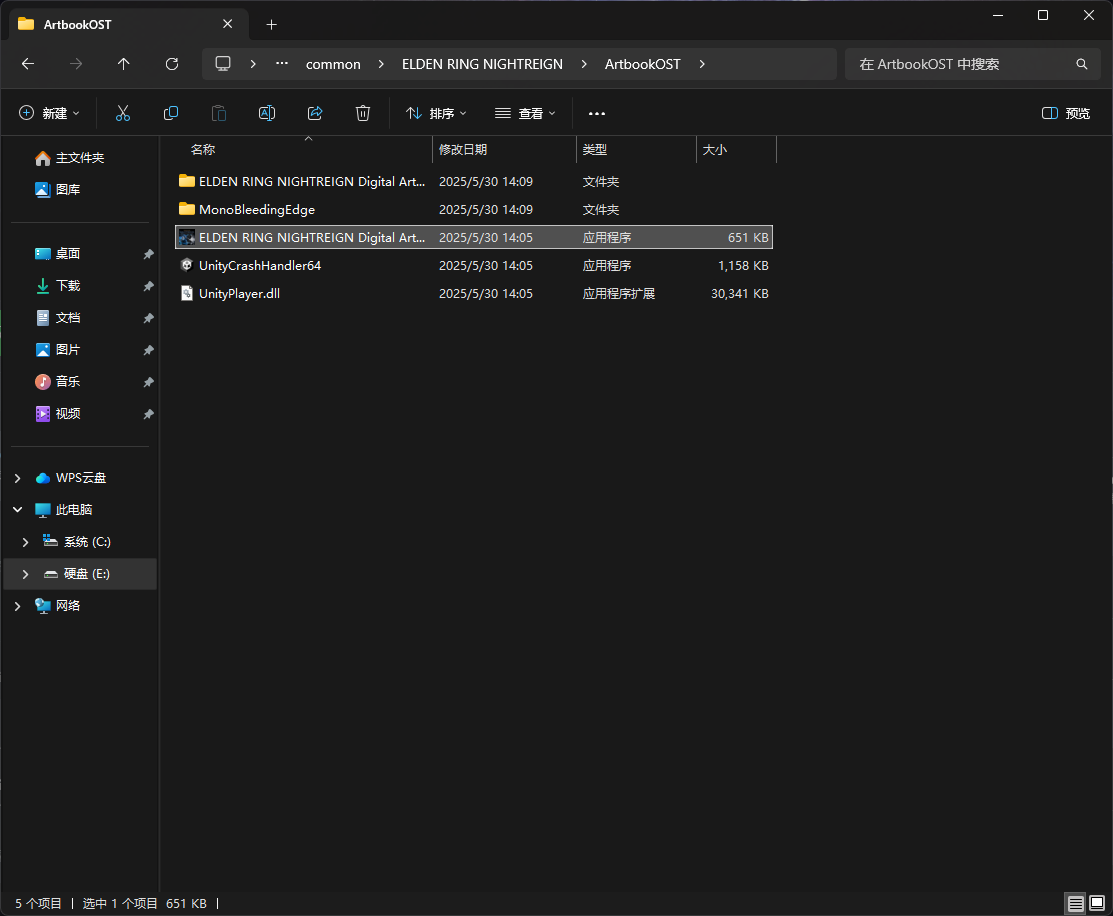Open the 新建 dropdown menu
This screenshot has height=916, width=1113.
[x=49, y=114]
